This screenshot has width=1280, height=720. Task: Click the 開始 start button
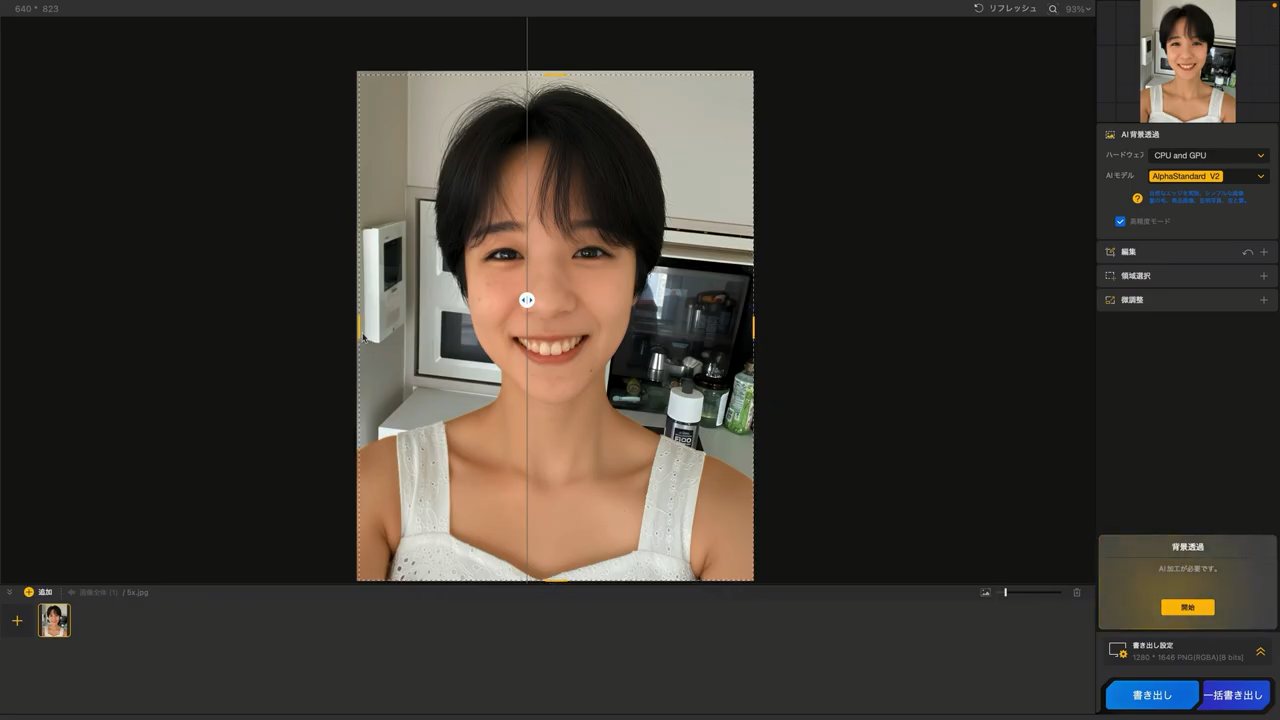click(1187, 607)
